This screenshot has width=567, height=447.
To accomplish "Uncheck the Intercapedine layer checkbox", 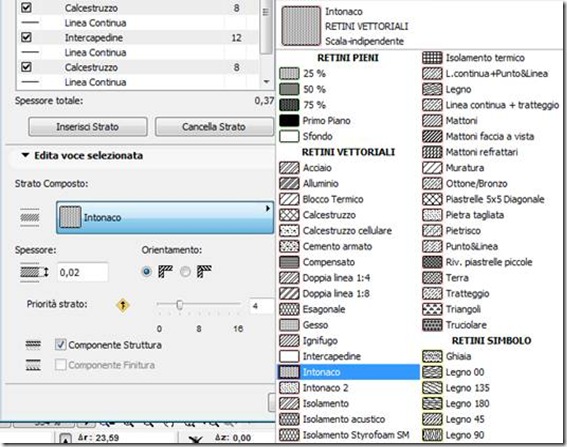I will pos(26,37).
